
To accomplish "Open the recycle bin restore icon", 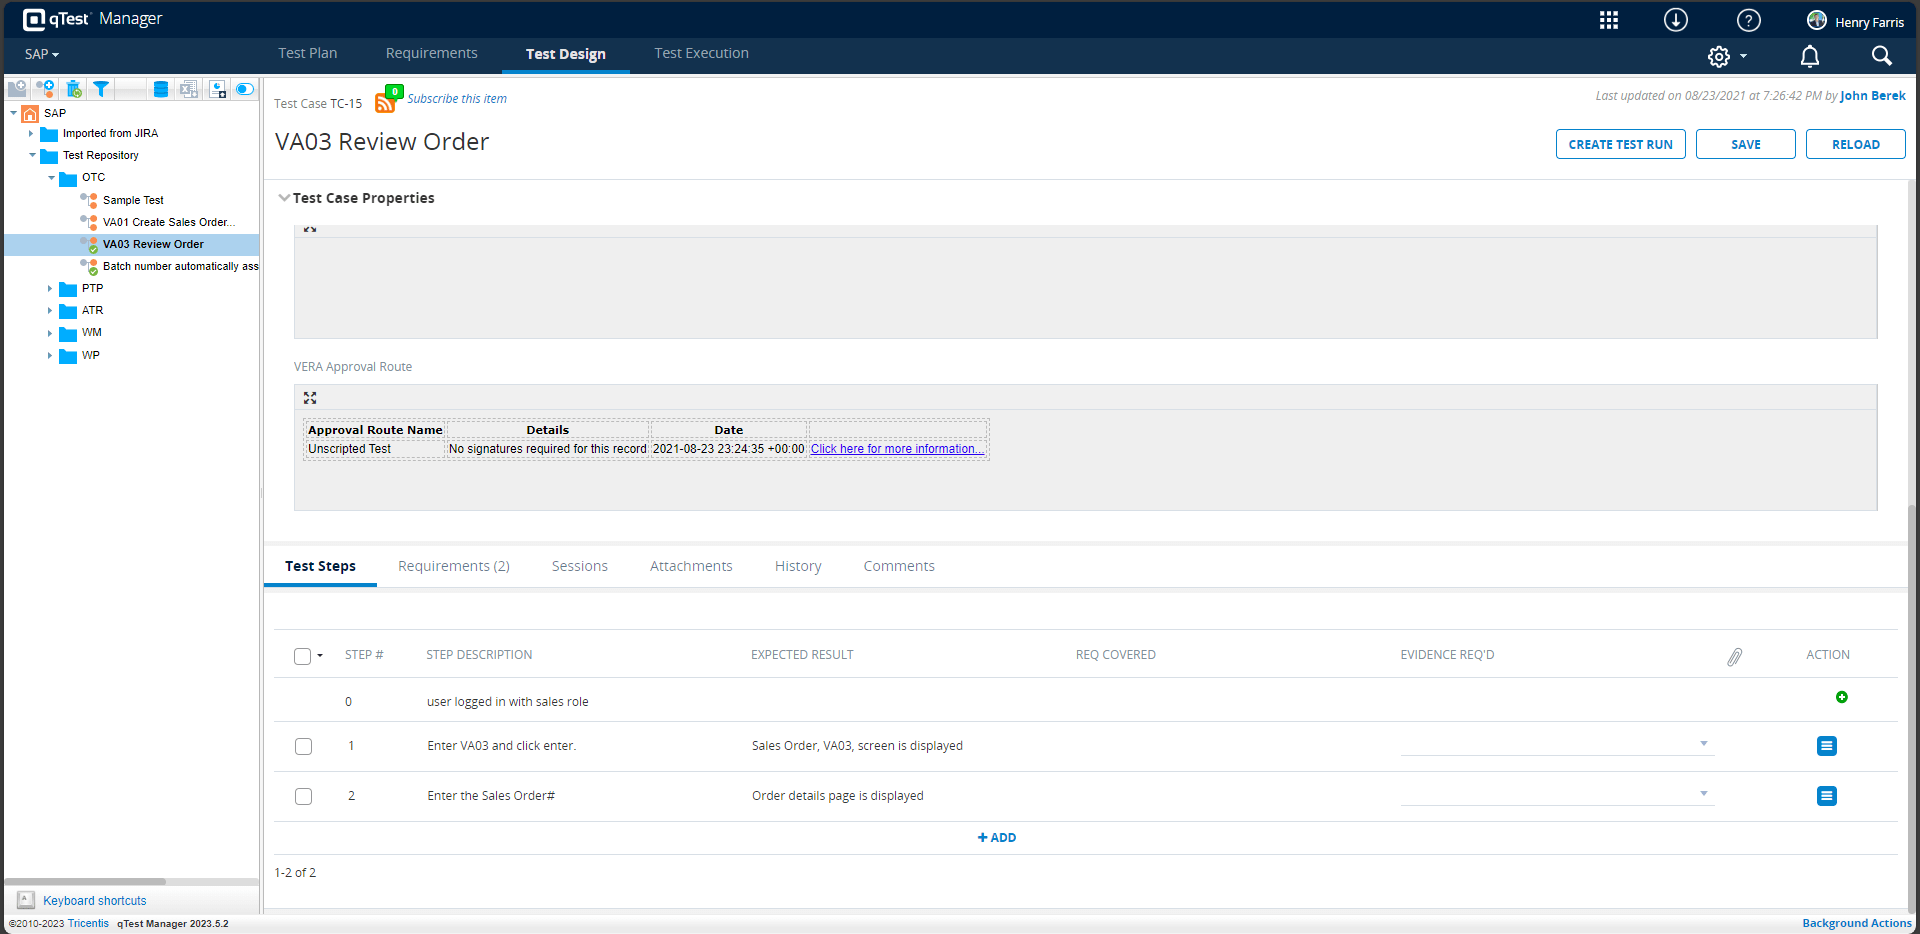I will coord(73,89).
